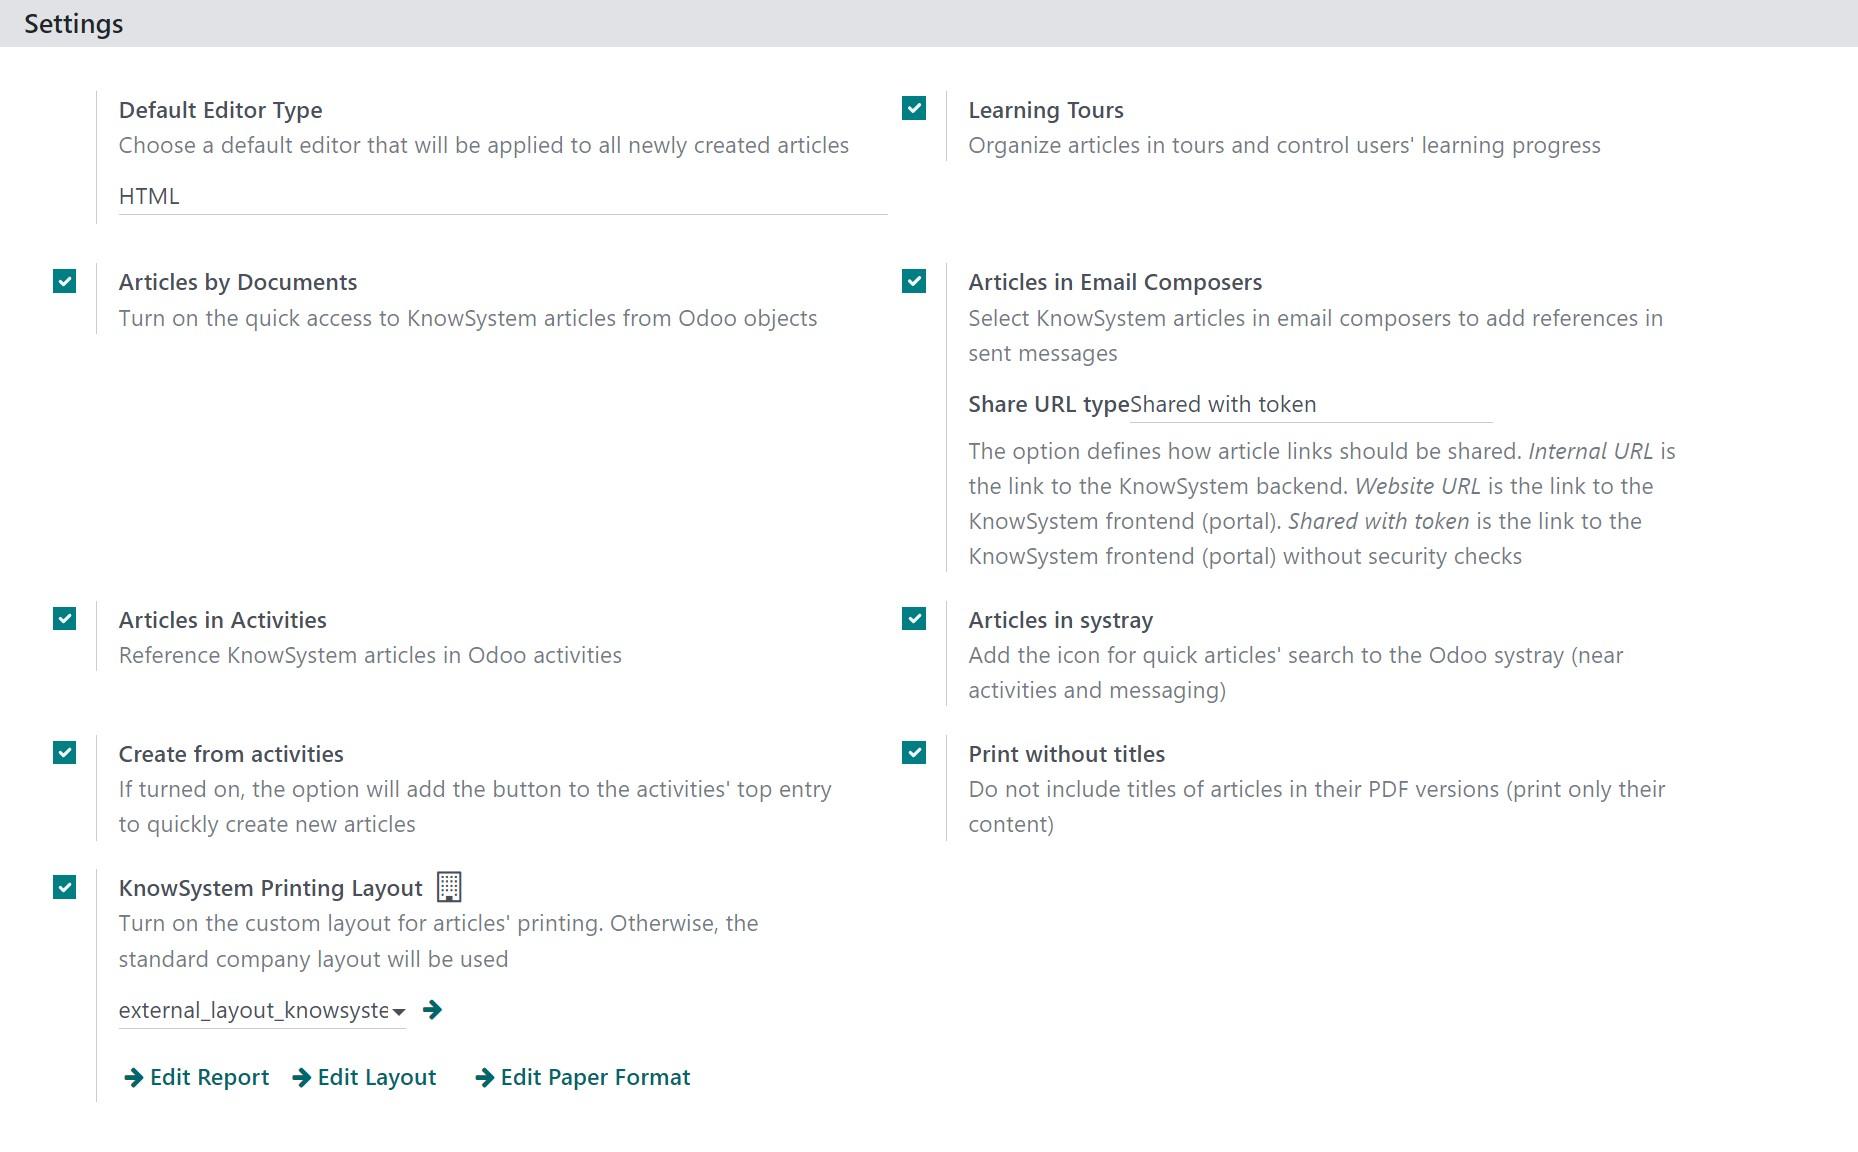Toggle the Articles by Documents checkbox

(65, 281)
